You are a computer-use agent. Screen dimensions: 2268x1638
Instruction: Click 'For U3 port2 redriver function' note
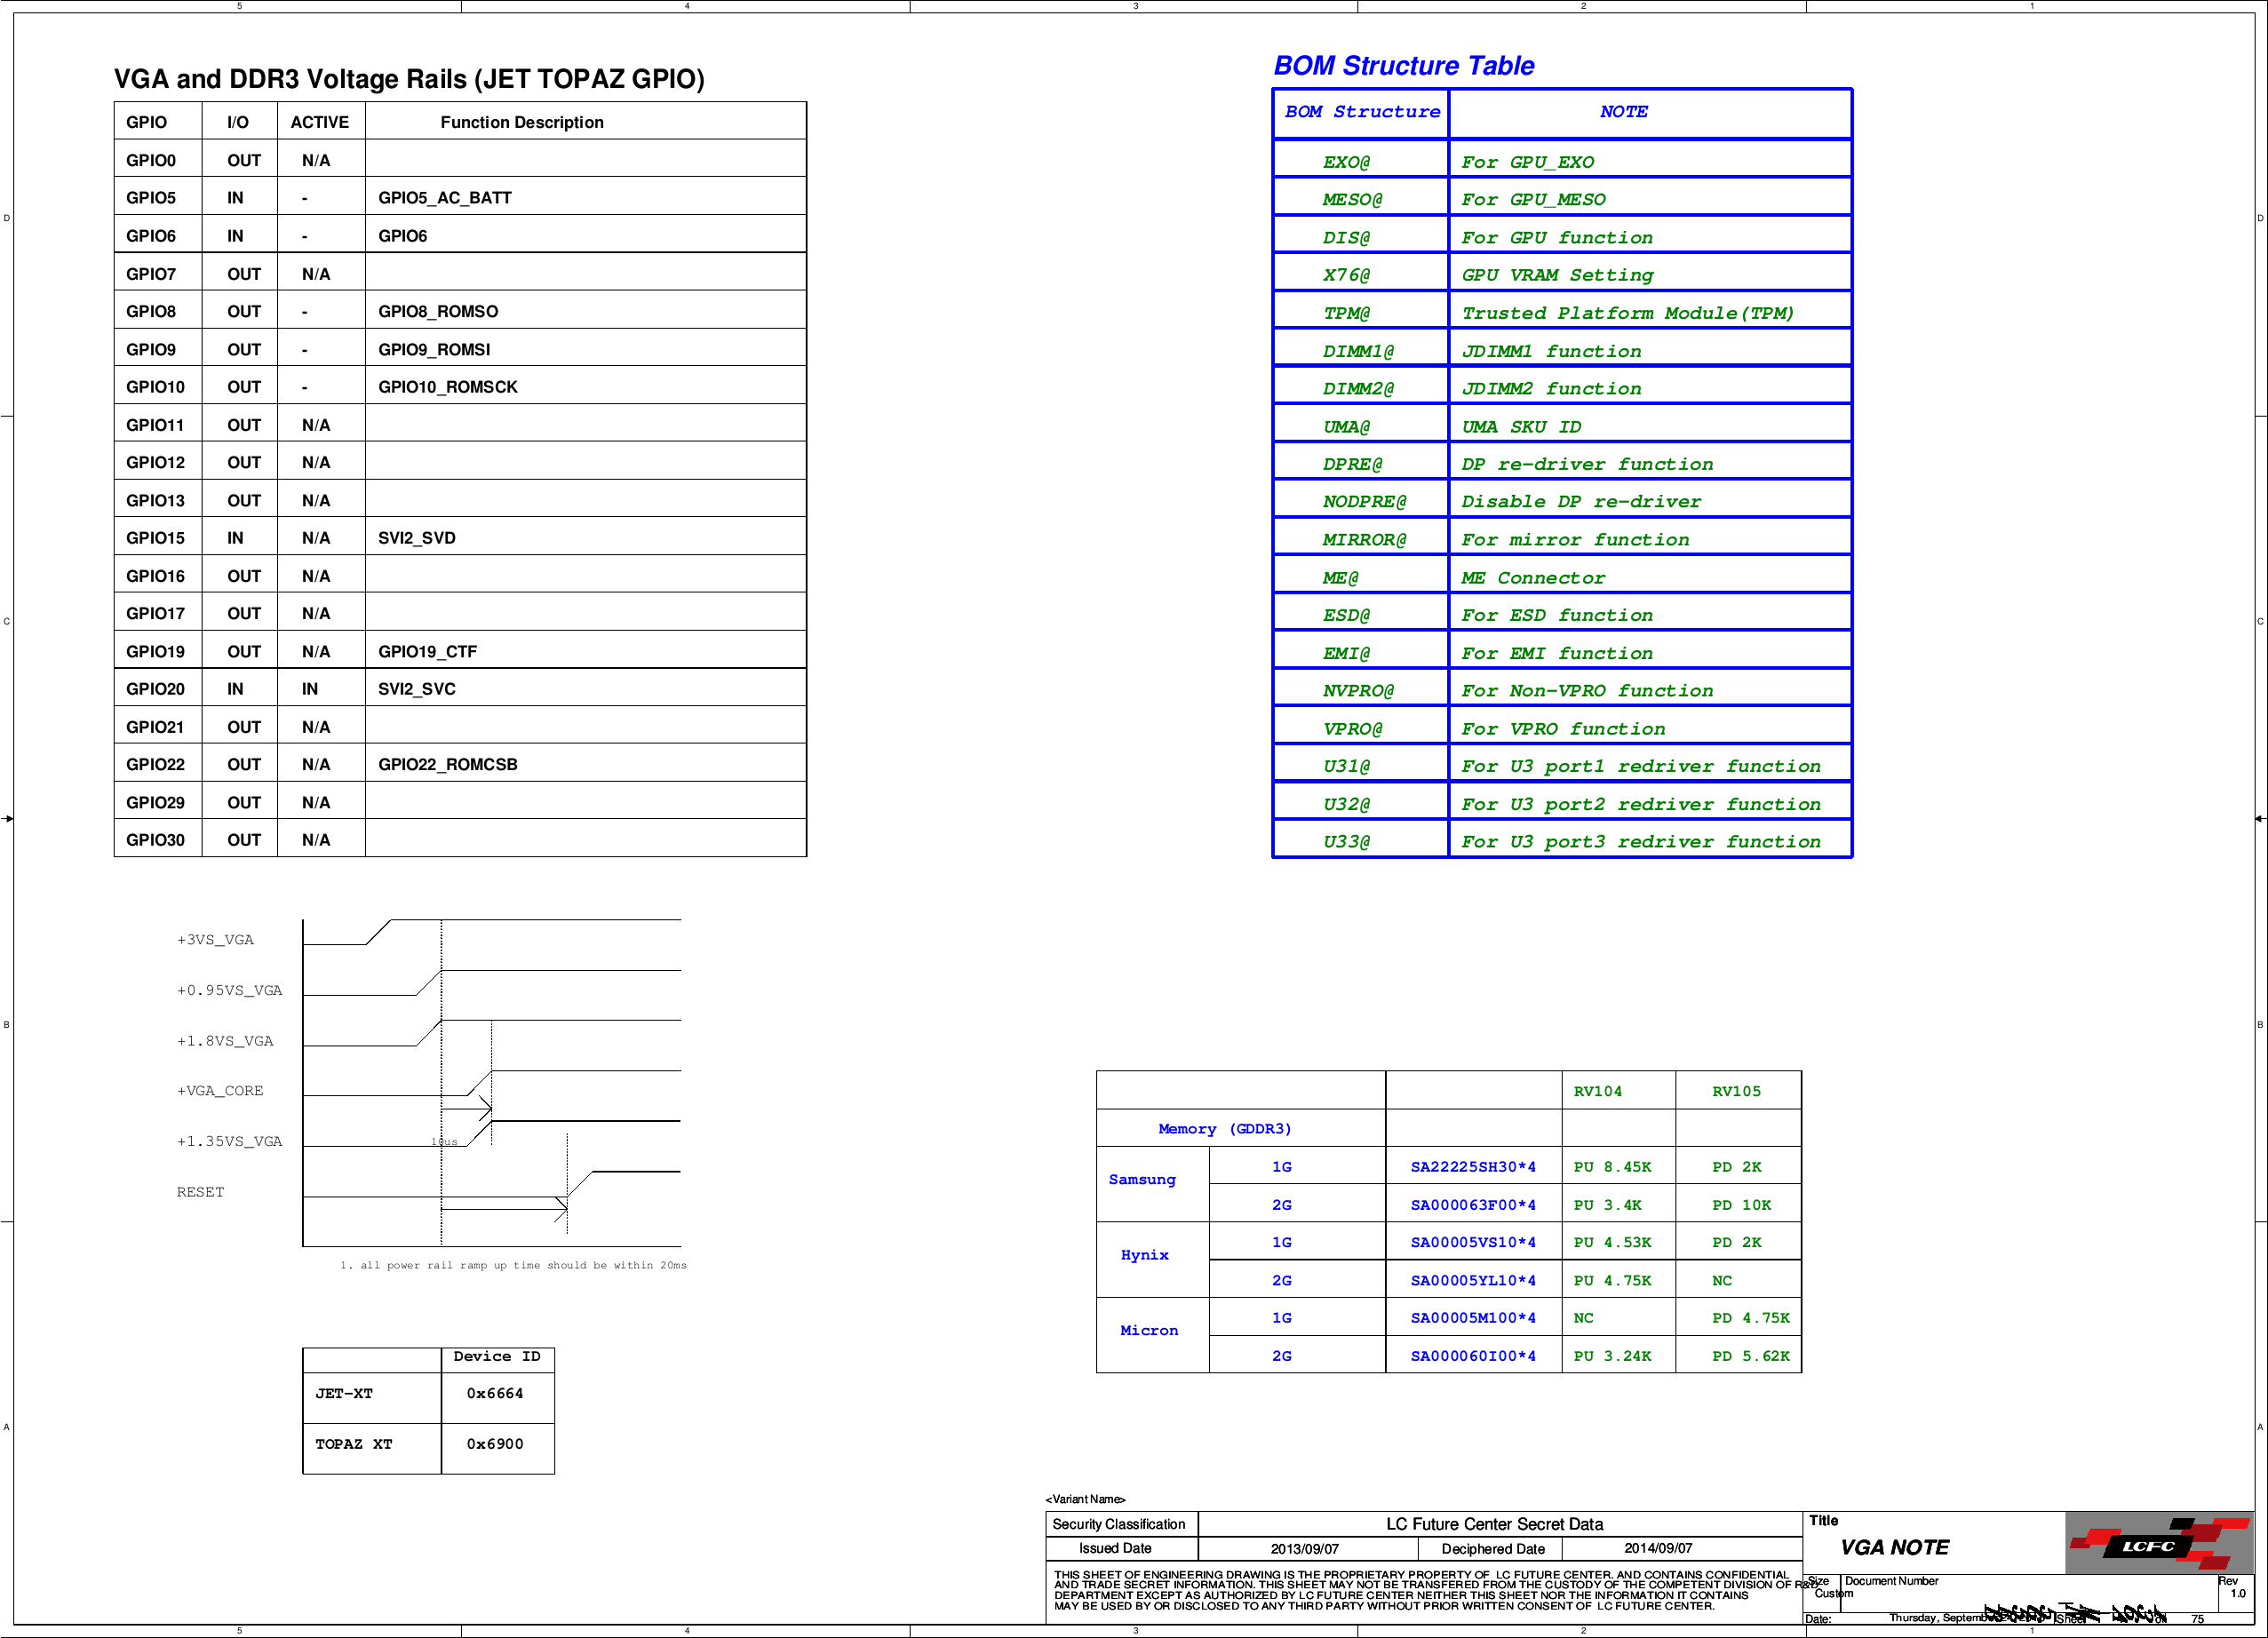point(1640,804)
